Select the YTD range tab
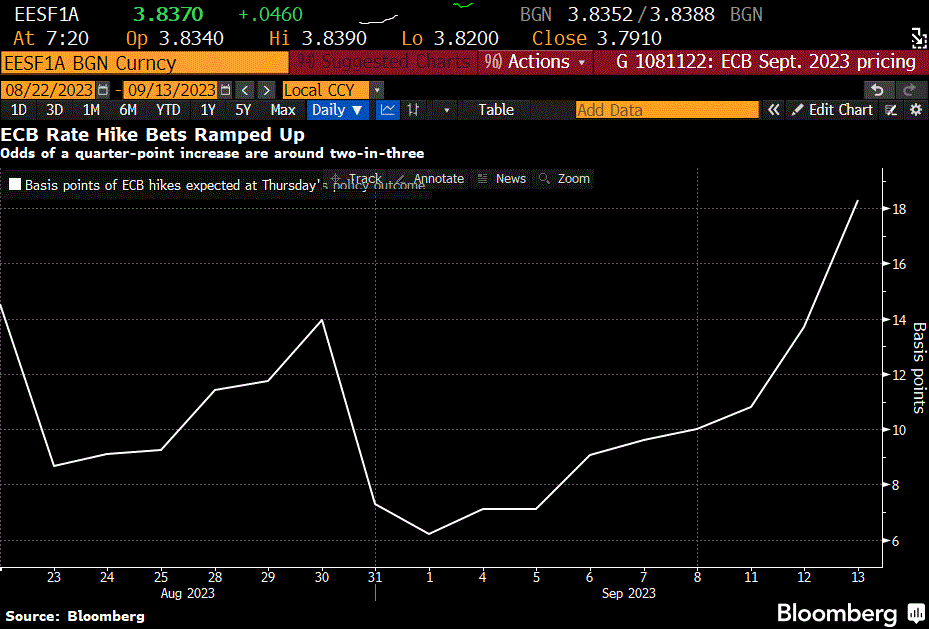 (168, 110)
